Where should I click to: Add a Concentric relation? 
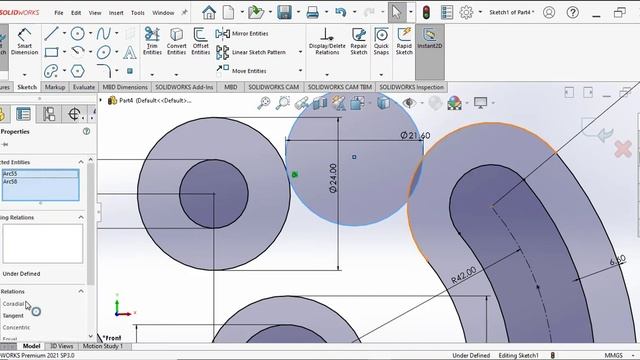16,327
